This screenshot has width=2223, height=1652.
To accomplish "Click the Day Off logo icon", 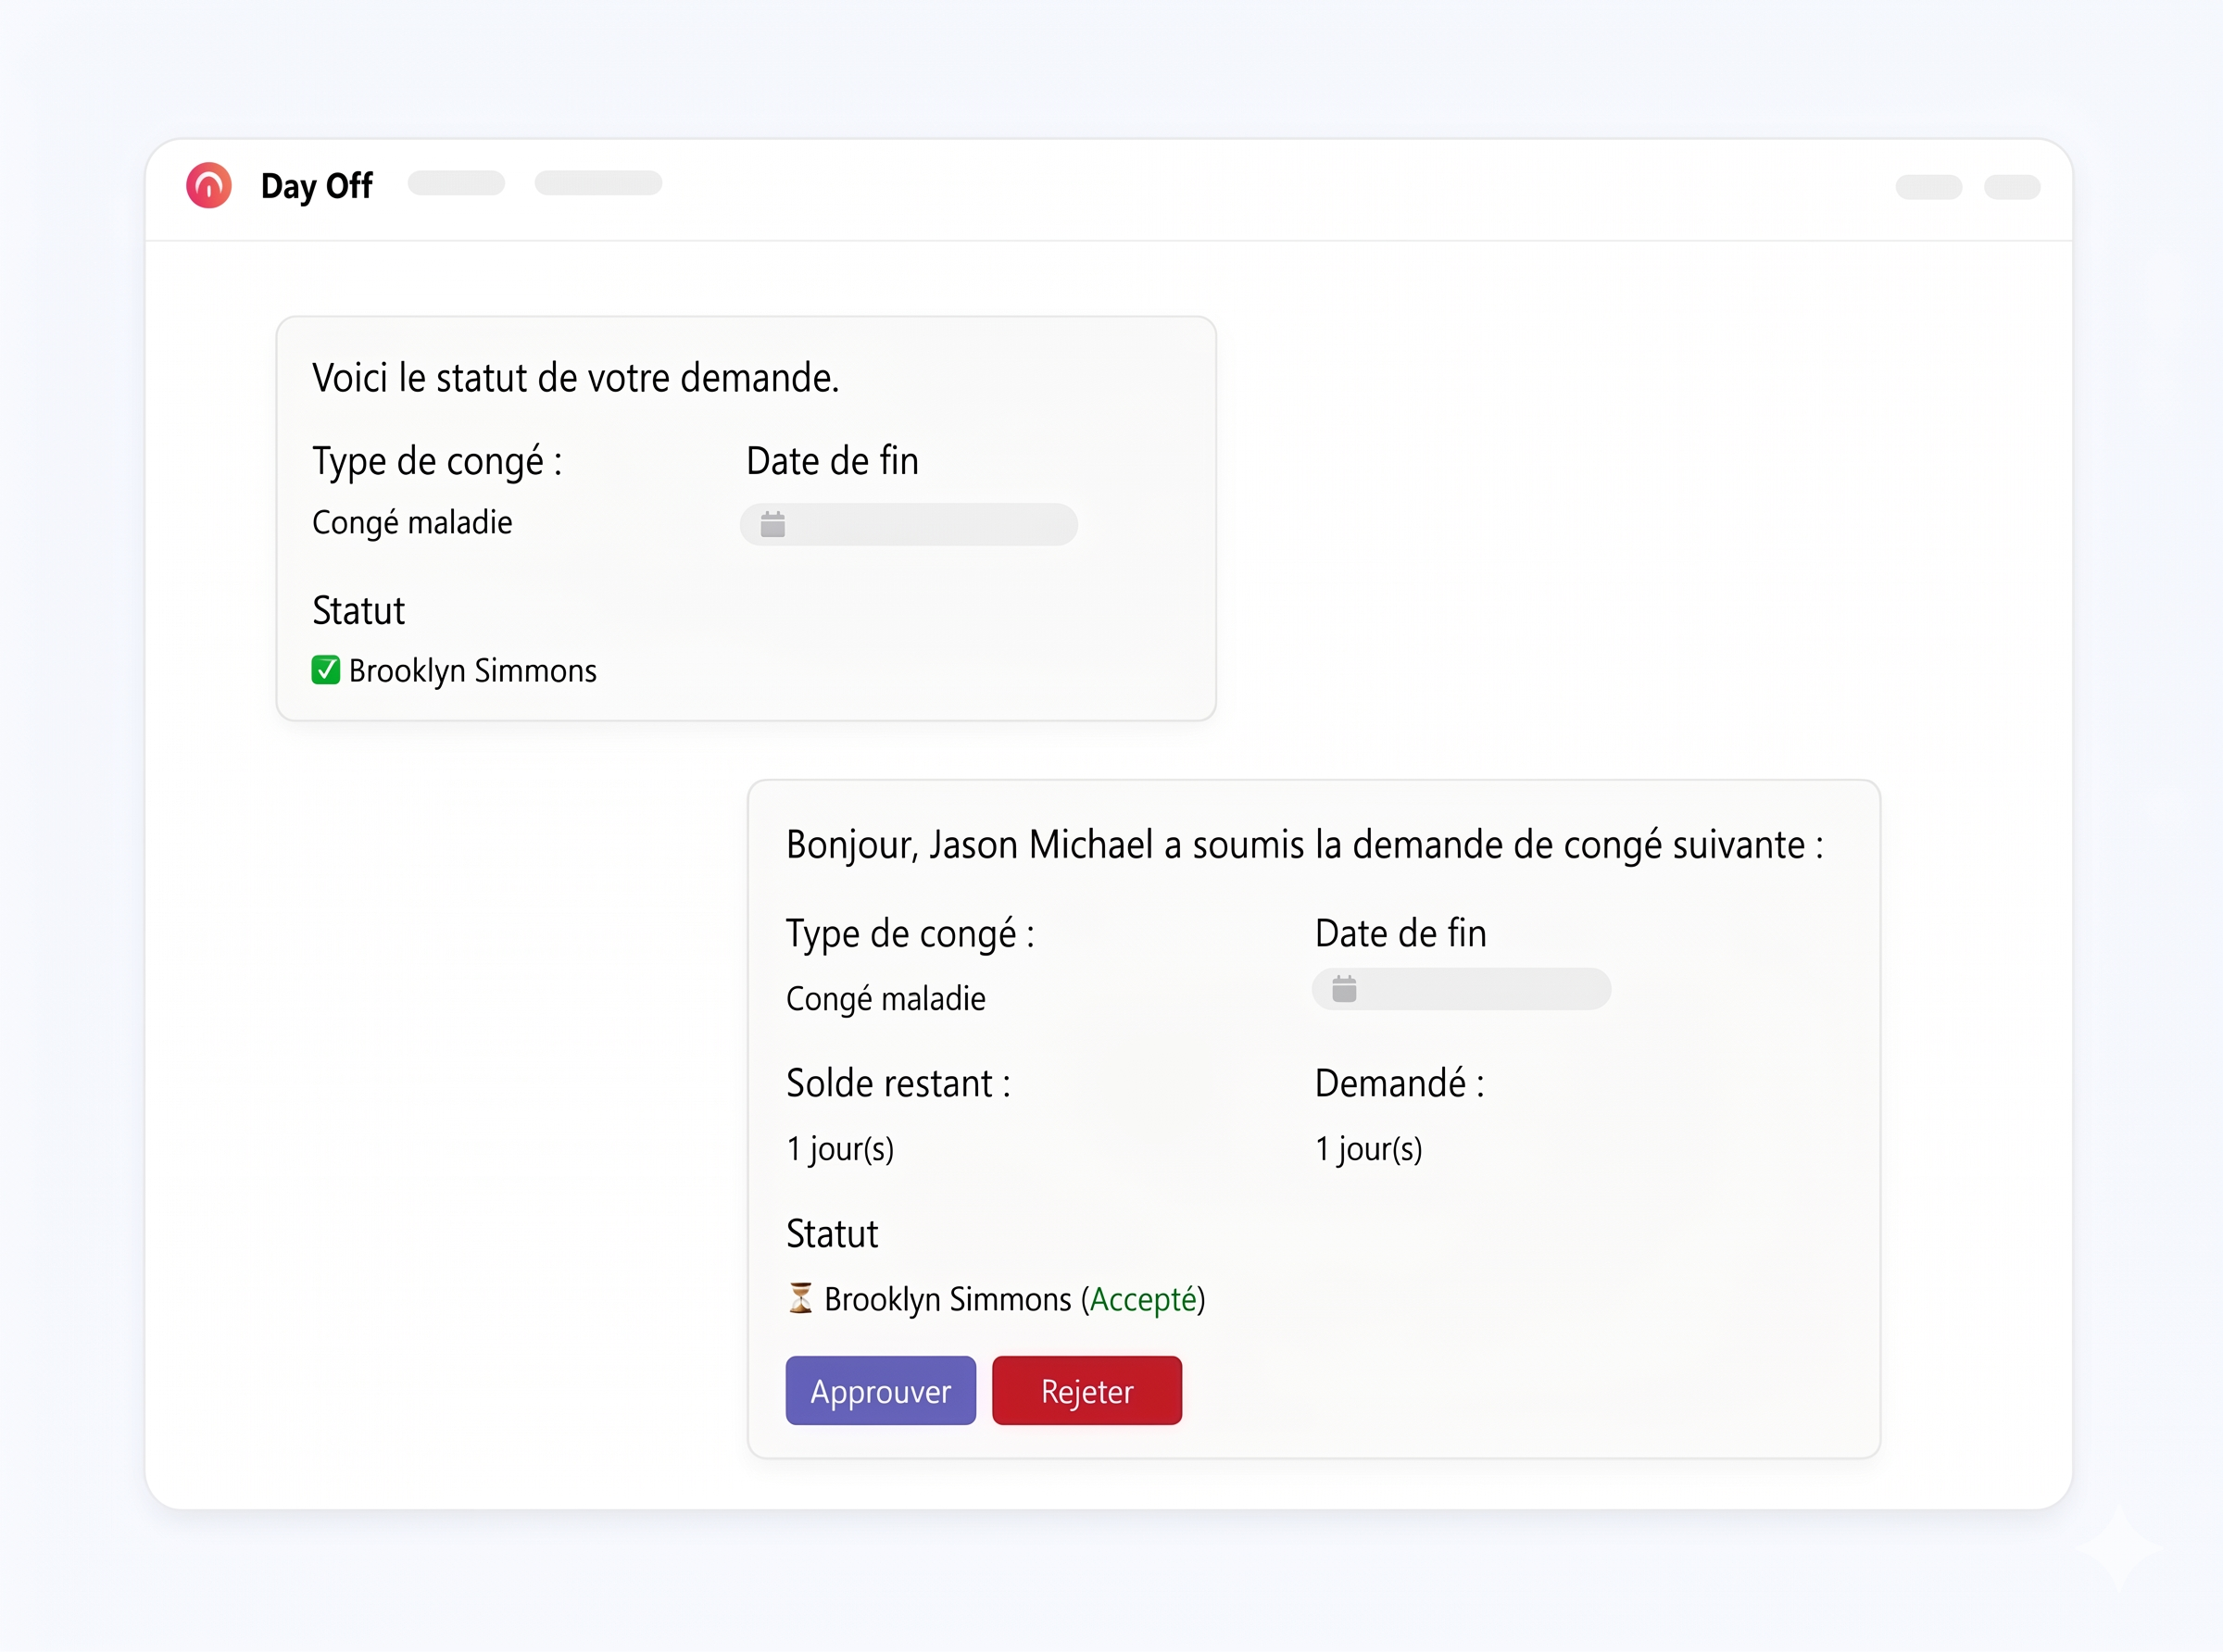I will (x=209, y=186).
